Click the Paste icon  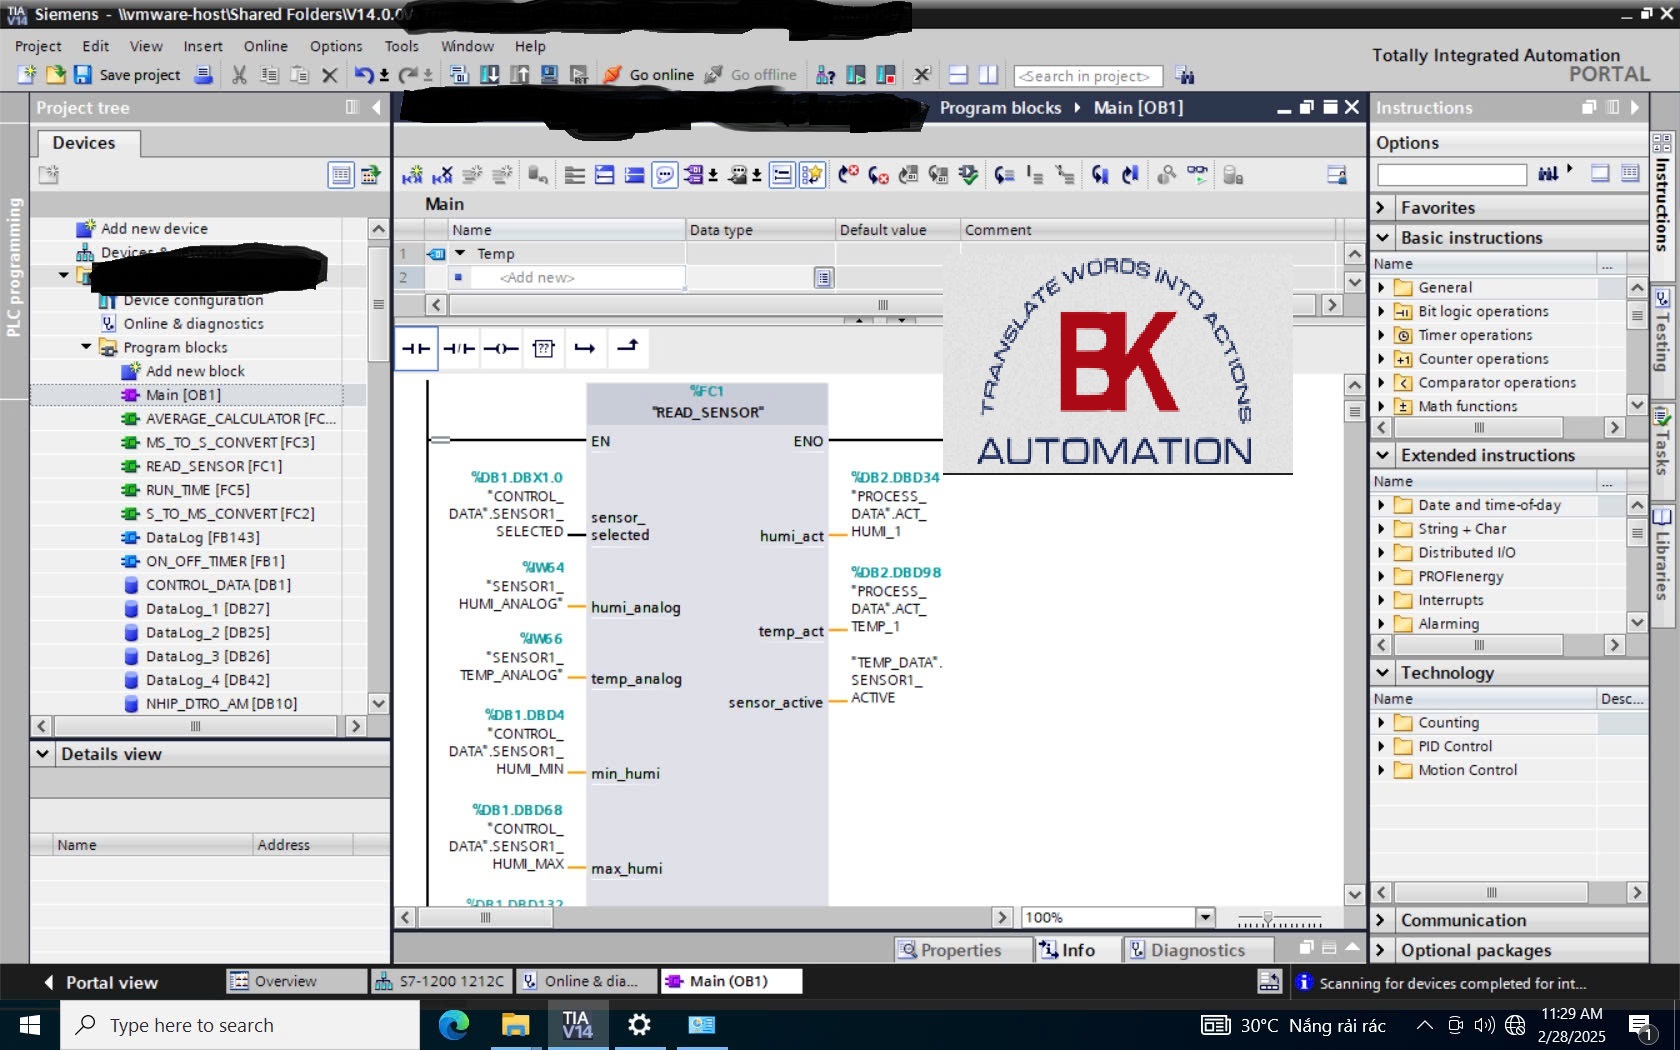pos(299,75)
